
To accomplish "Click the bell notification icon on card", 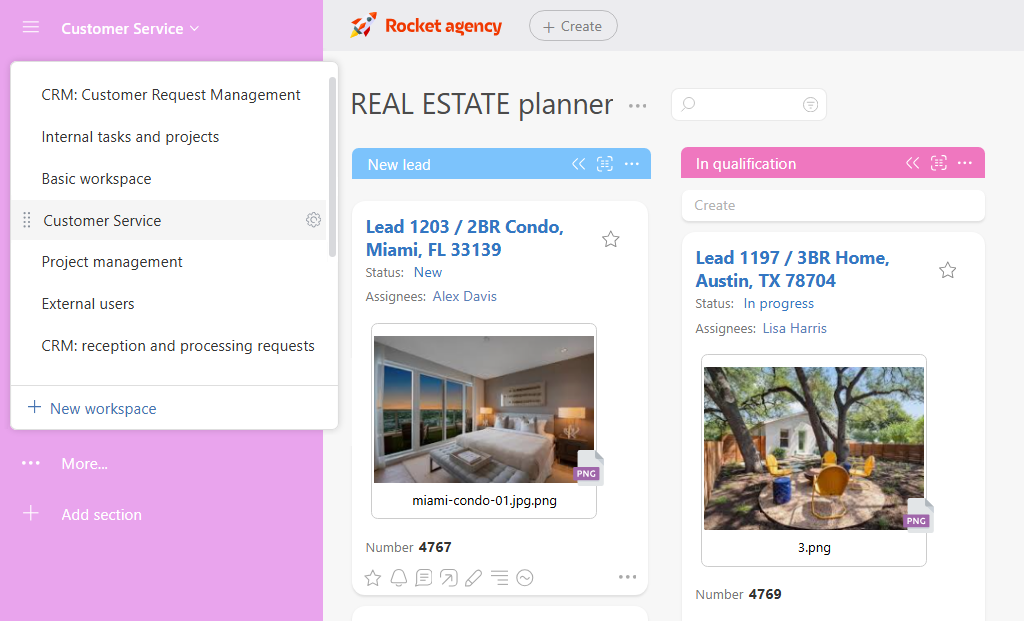I will pos(399,578).
